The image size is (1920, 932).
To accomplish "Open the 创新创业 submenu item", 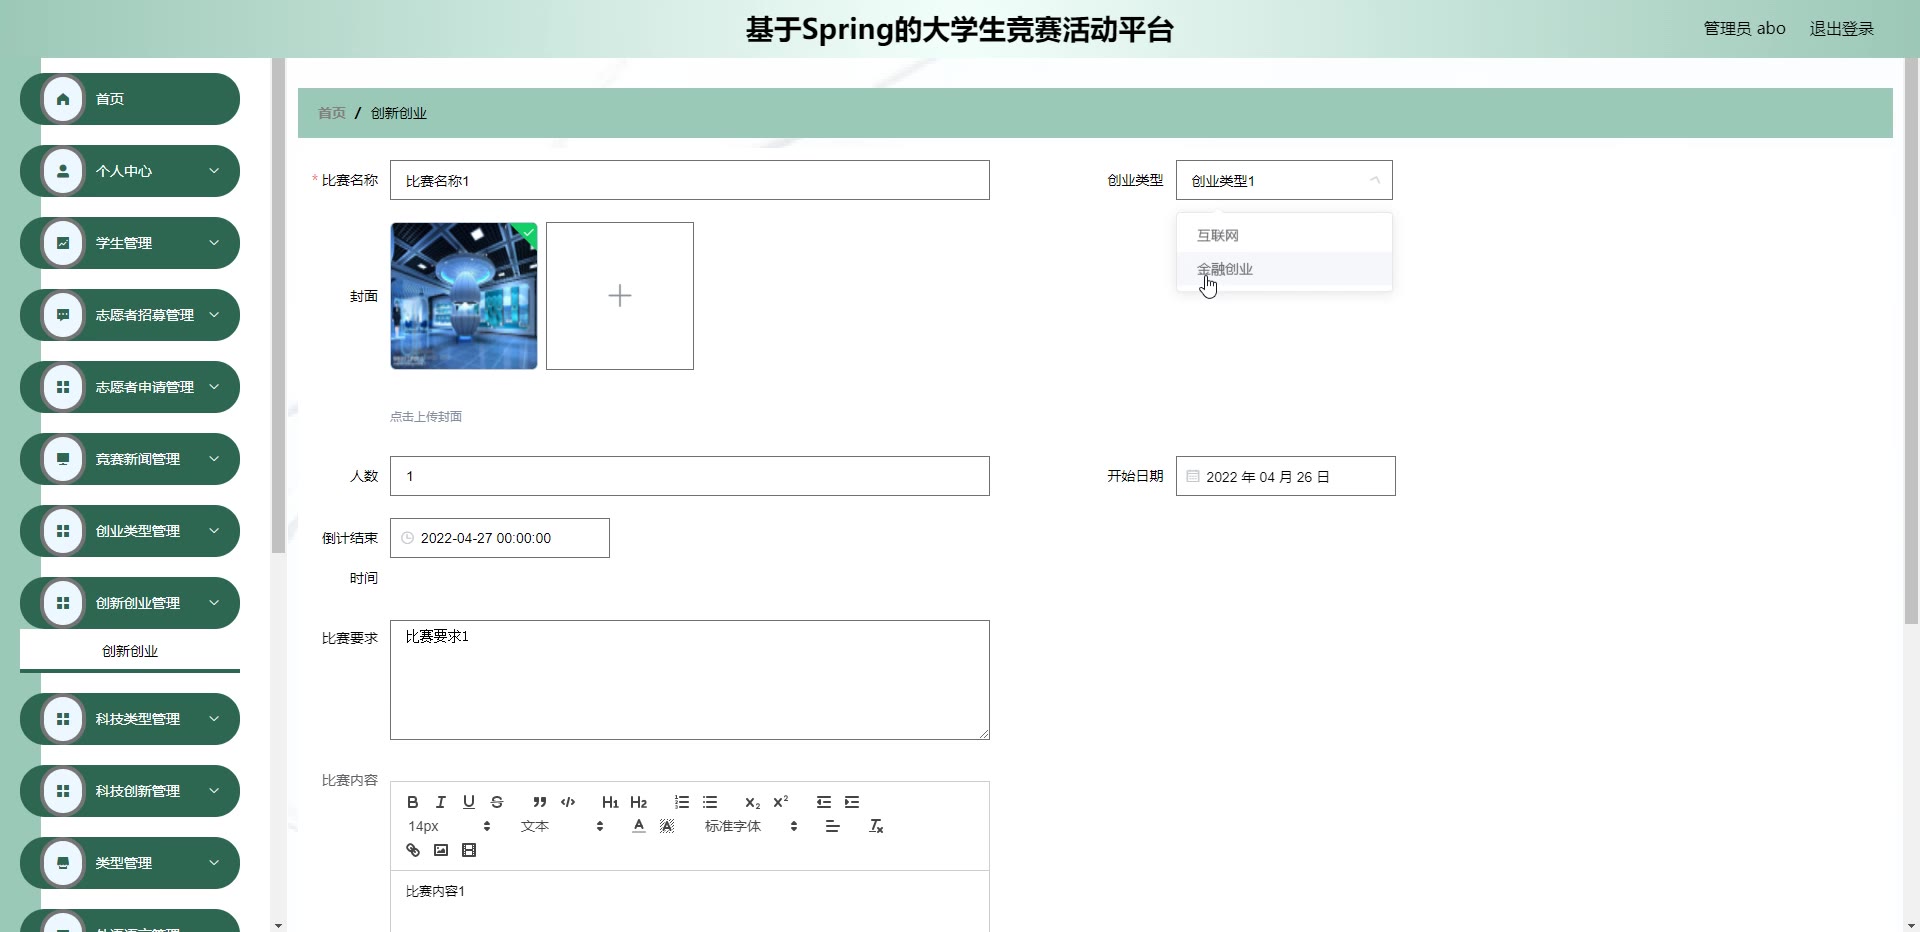I will [130, 651].
